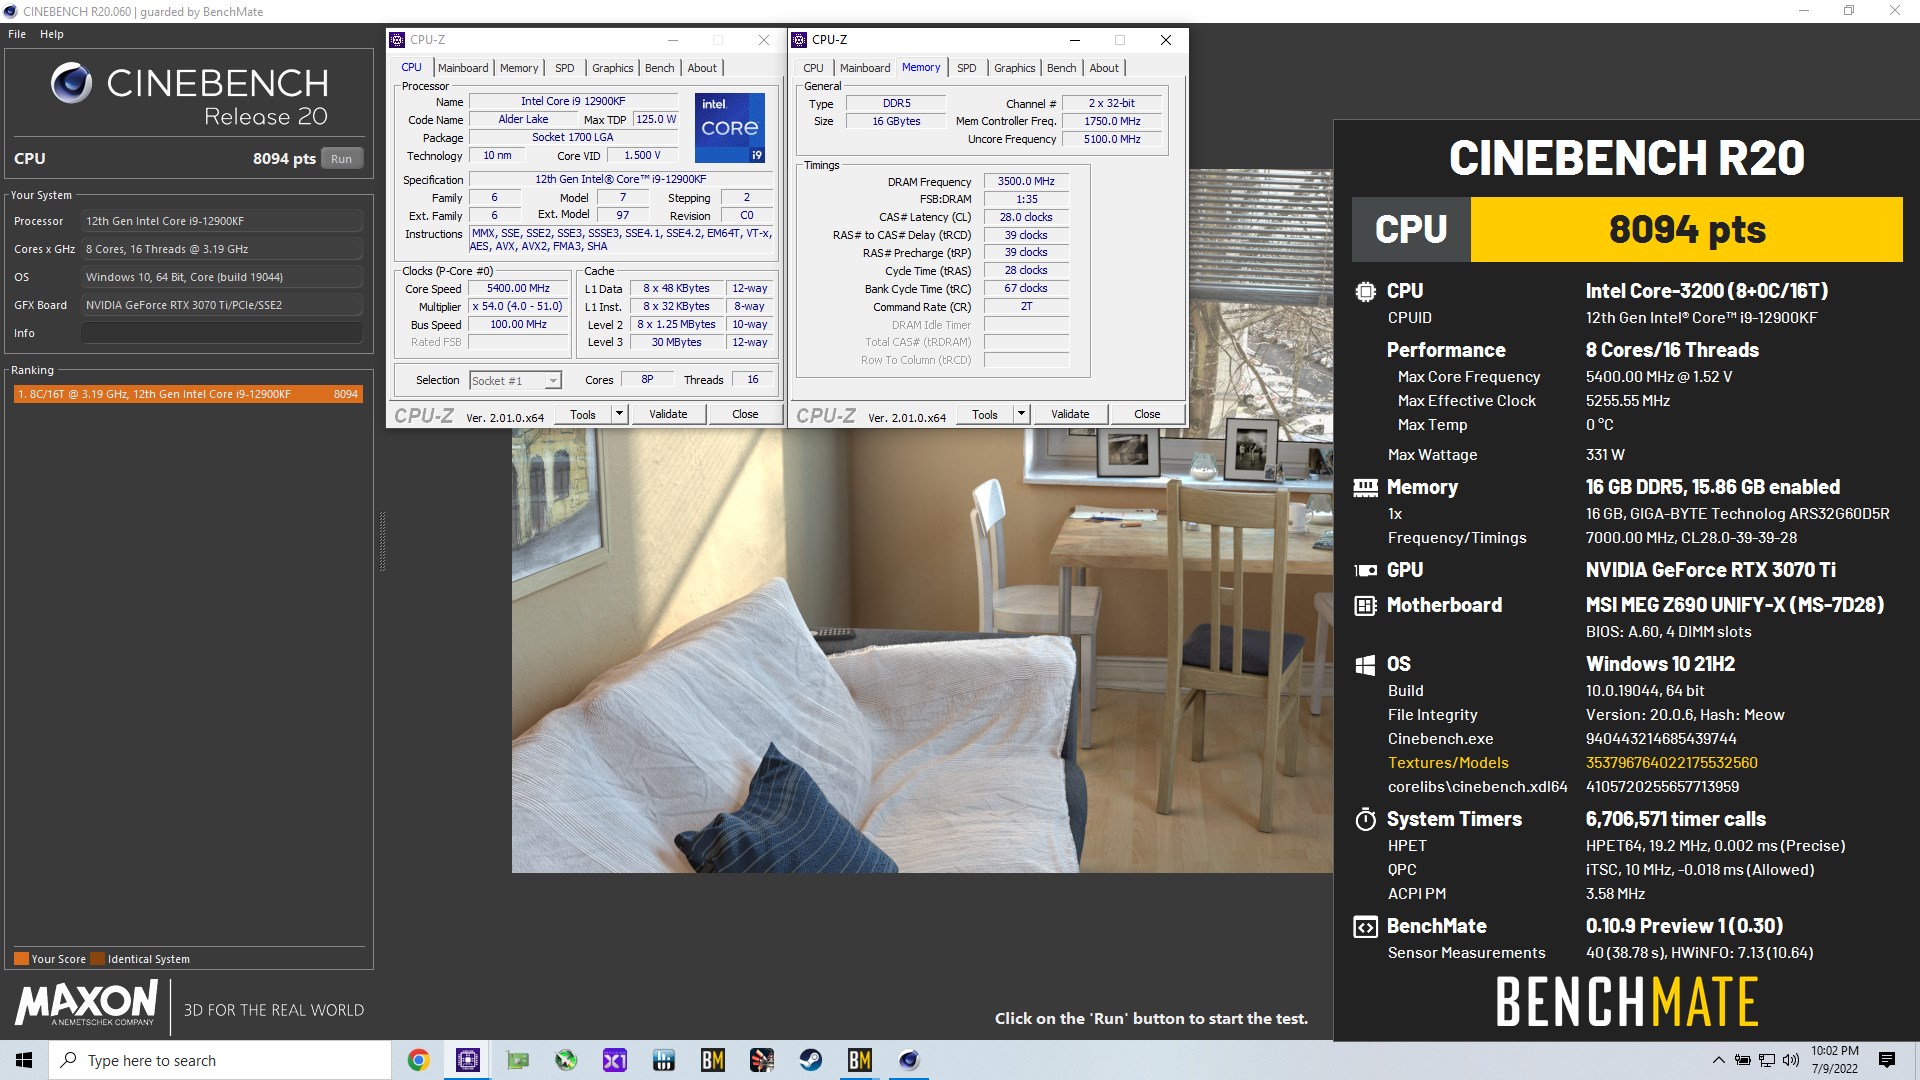Open the first BM BenchMate taskbar icon
This screenshot has height=1080, width=1920.
tap(713, 1060)
